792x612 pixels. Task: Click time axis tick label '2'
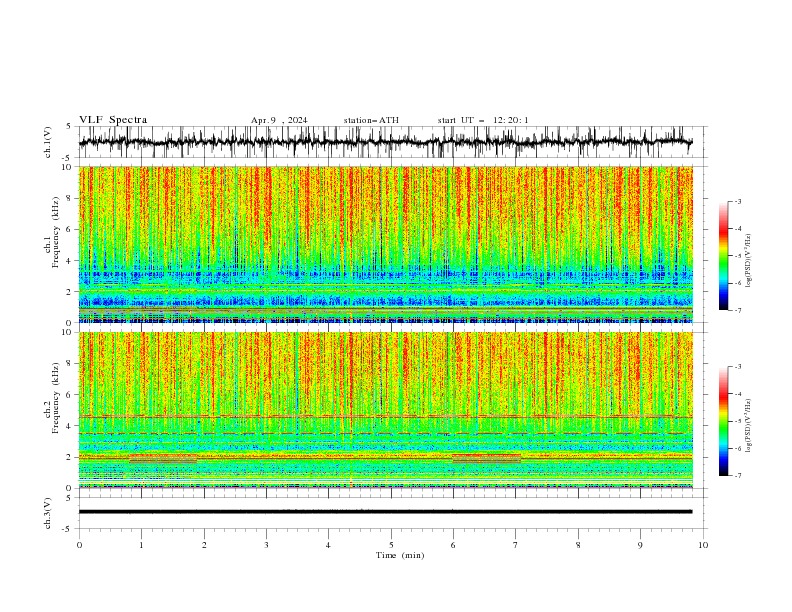pyautogui.click(x=204, y=545)
